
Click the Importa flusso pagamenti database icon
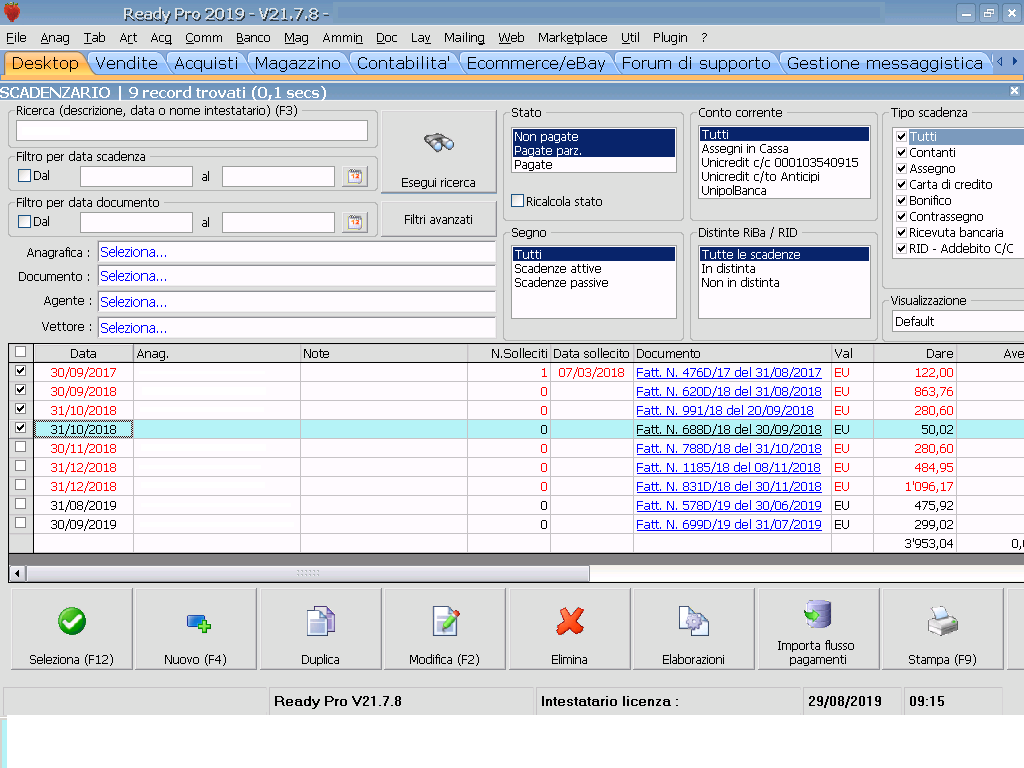pyautogui.click(x=817, y=614)
